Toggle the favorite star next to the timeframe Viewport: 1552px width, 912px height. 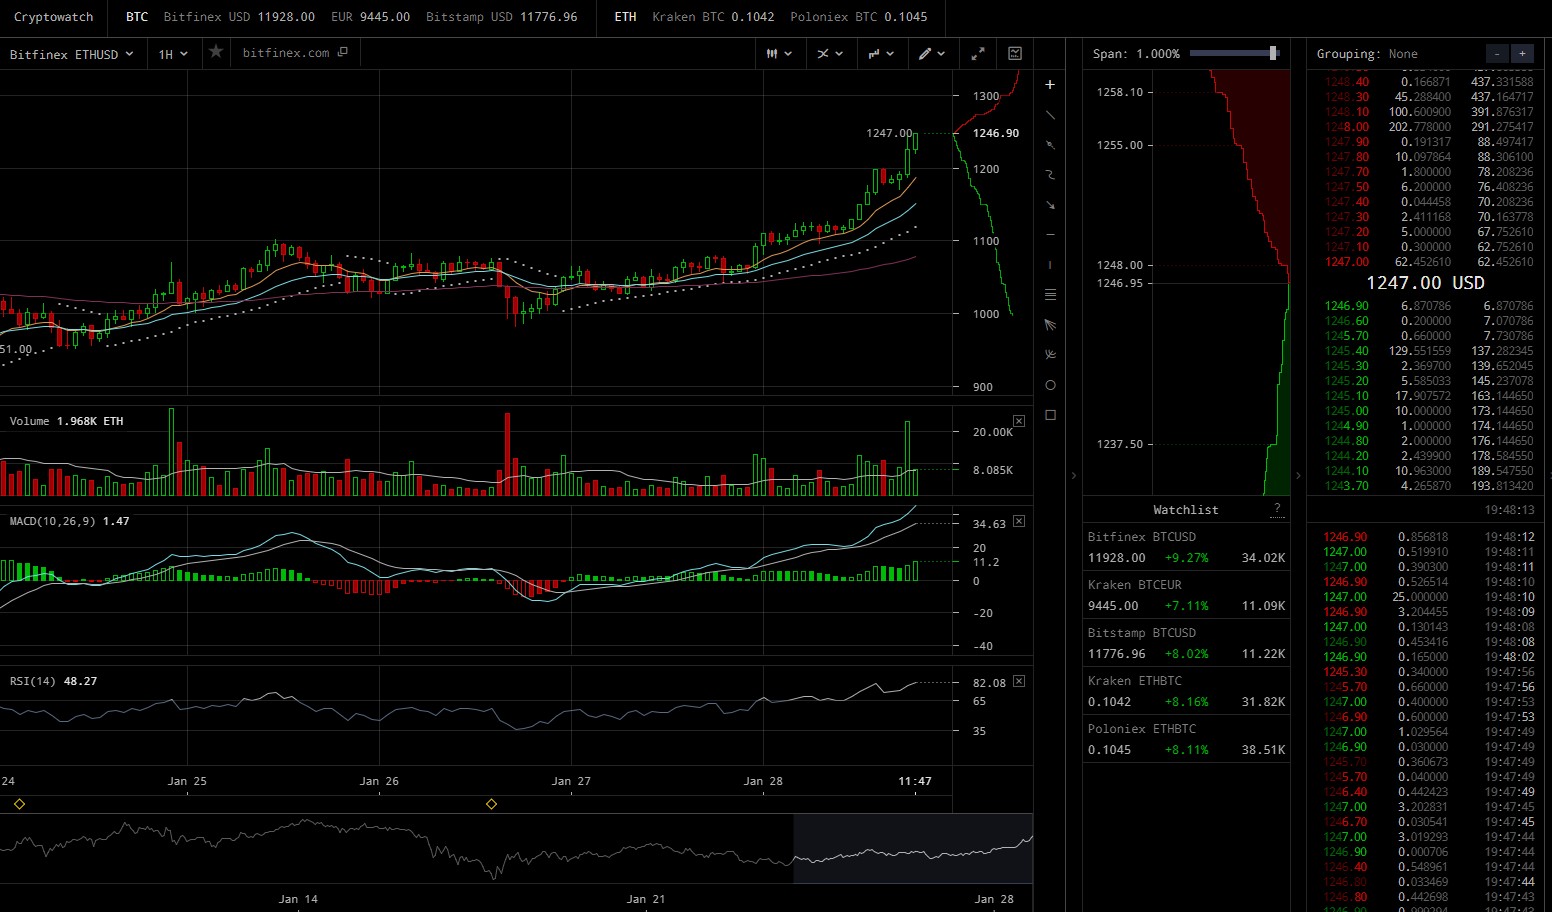pyautogui.click(x=215, y=52)
